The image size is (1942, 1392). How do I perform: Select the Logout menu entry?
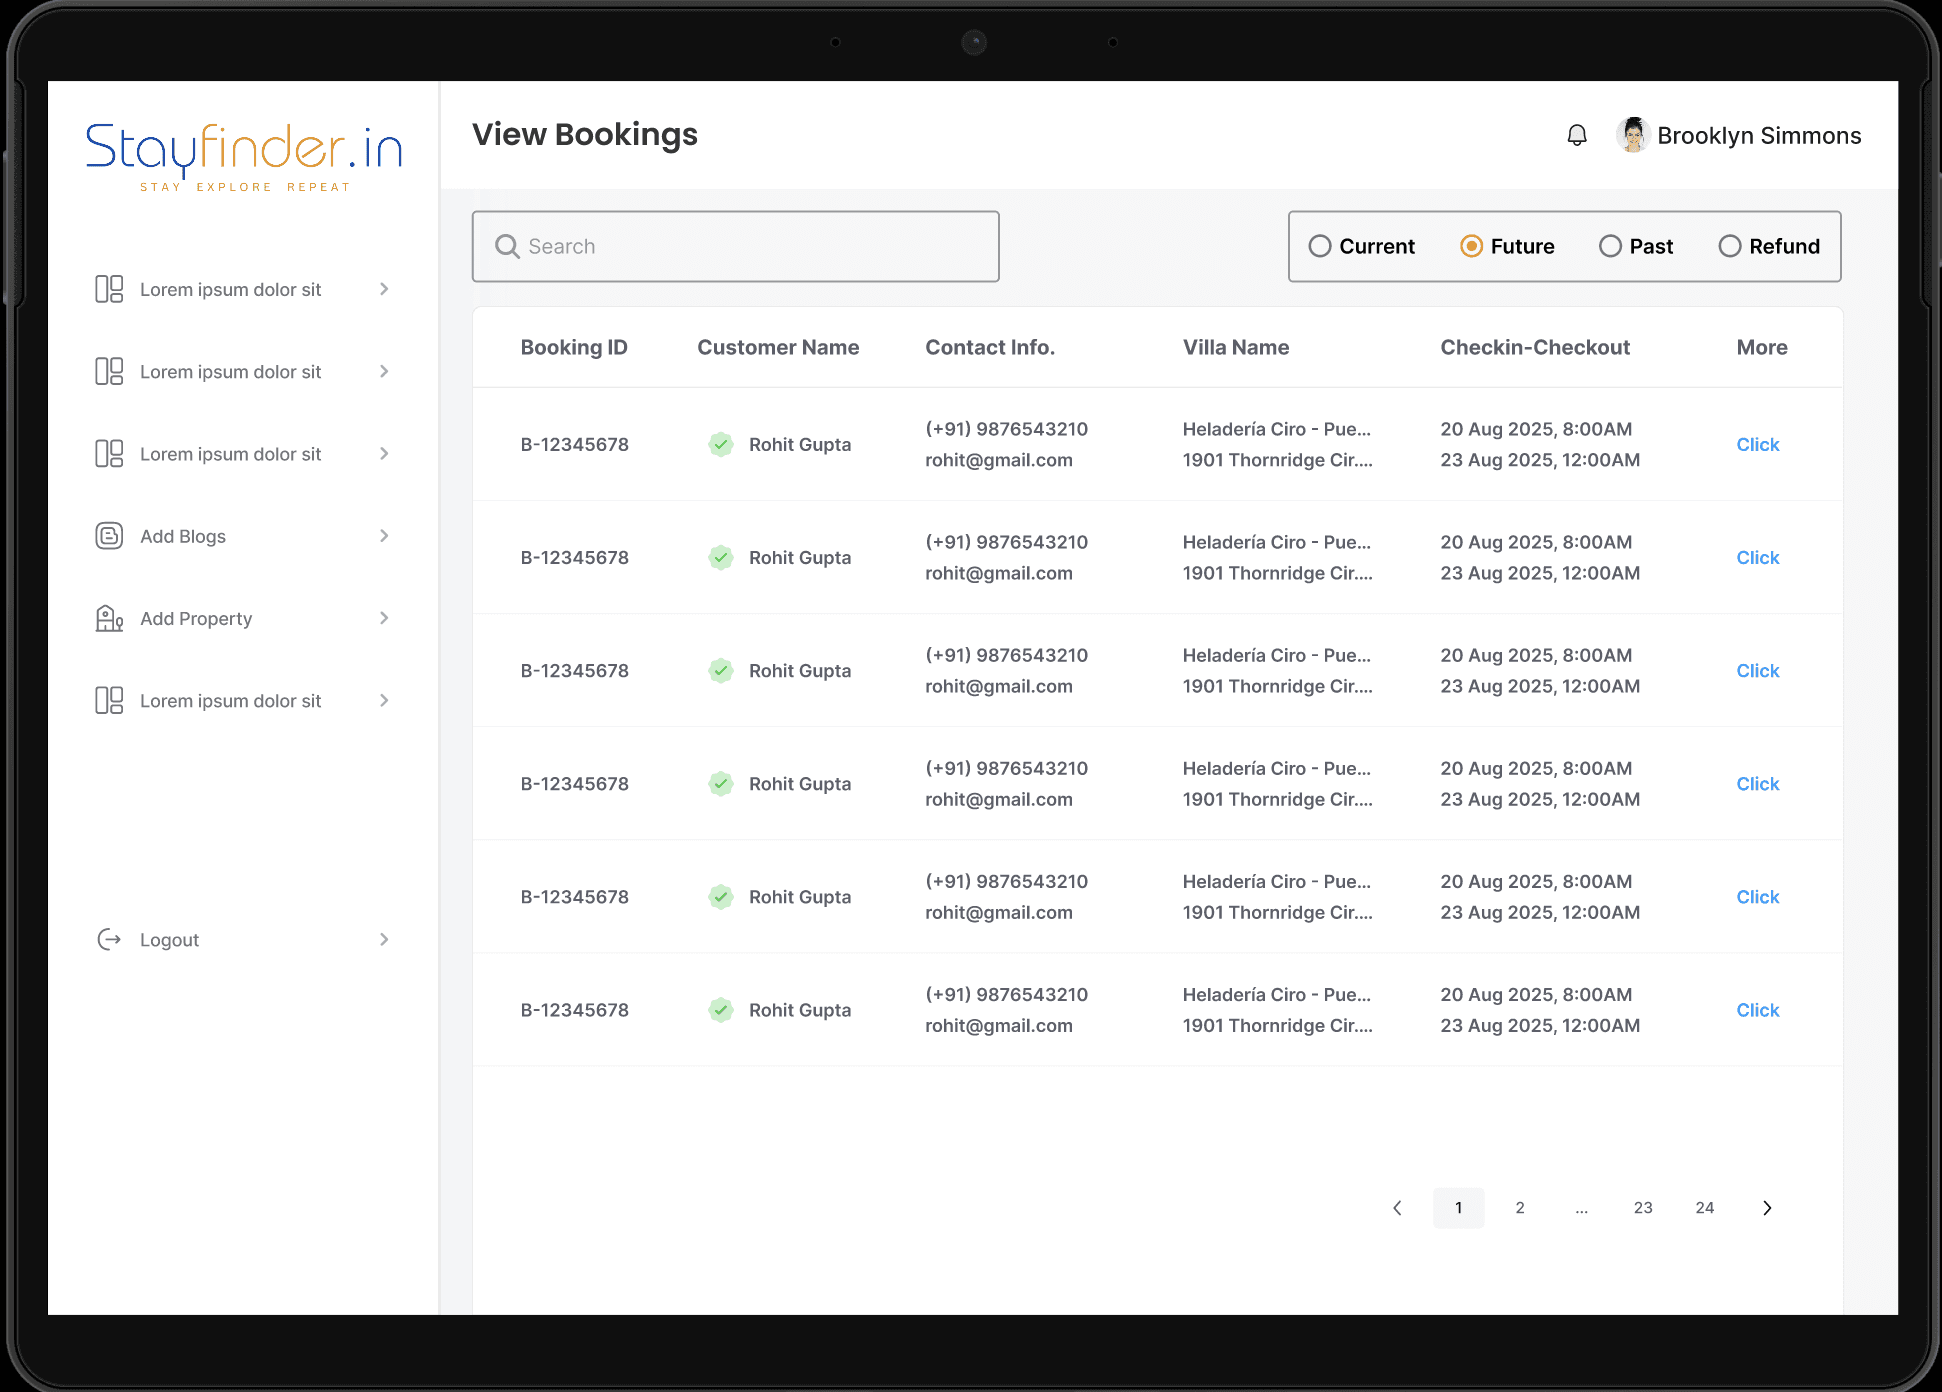point(169,939)
